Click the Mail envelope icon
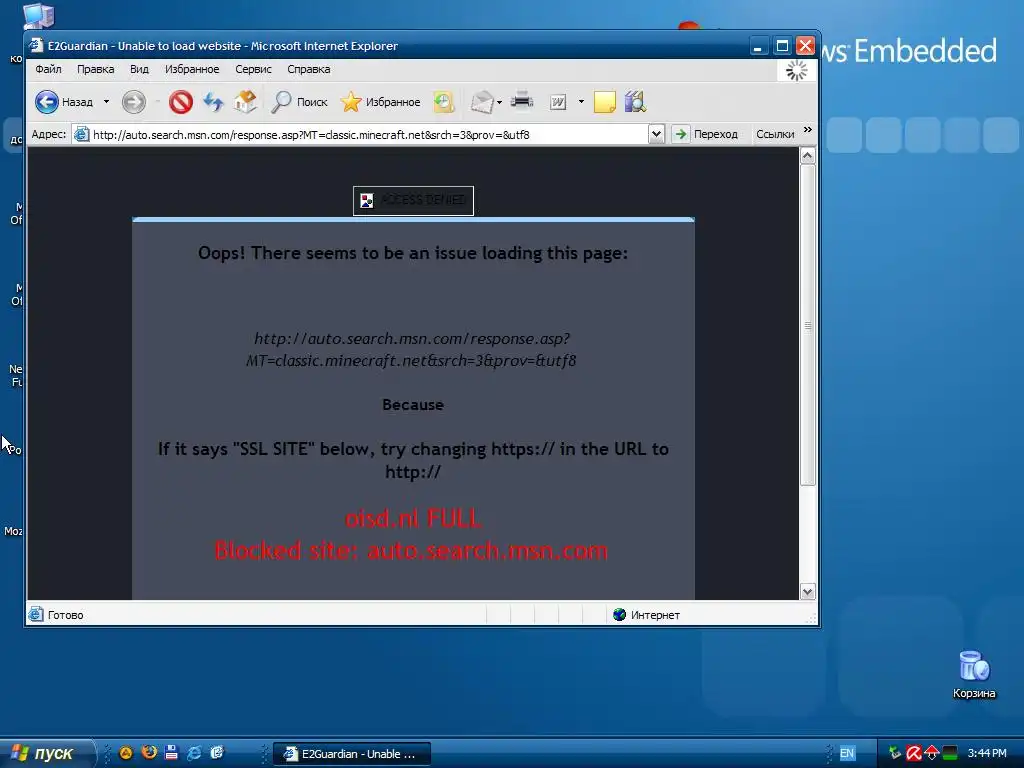The image size is (1024, 768). coord(481,102)
